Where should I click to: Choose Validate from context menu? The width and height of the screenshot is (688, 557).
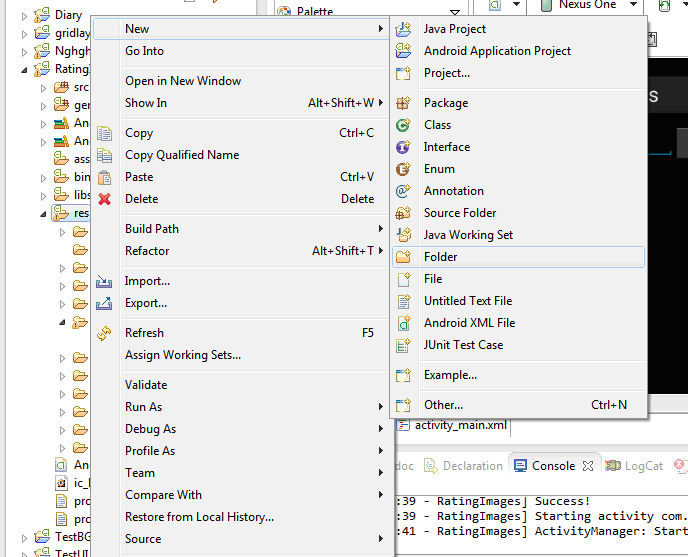coord(240,385)
